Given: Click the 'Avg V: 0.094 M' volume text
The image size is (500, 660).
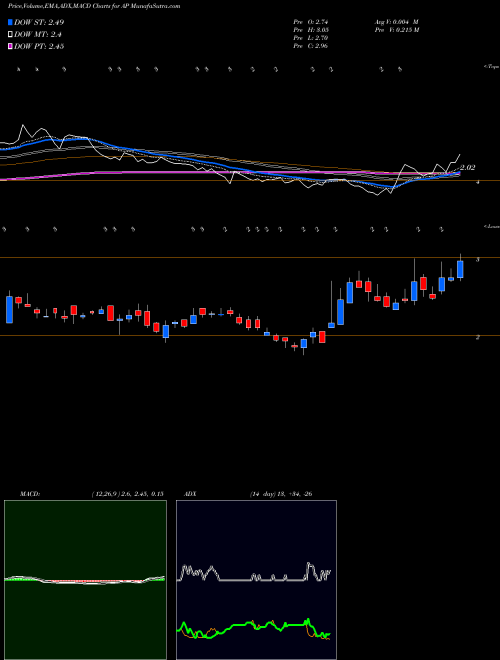Looking at the screenshot, I should 396,22.
